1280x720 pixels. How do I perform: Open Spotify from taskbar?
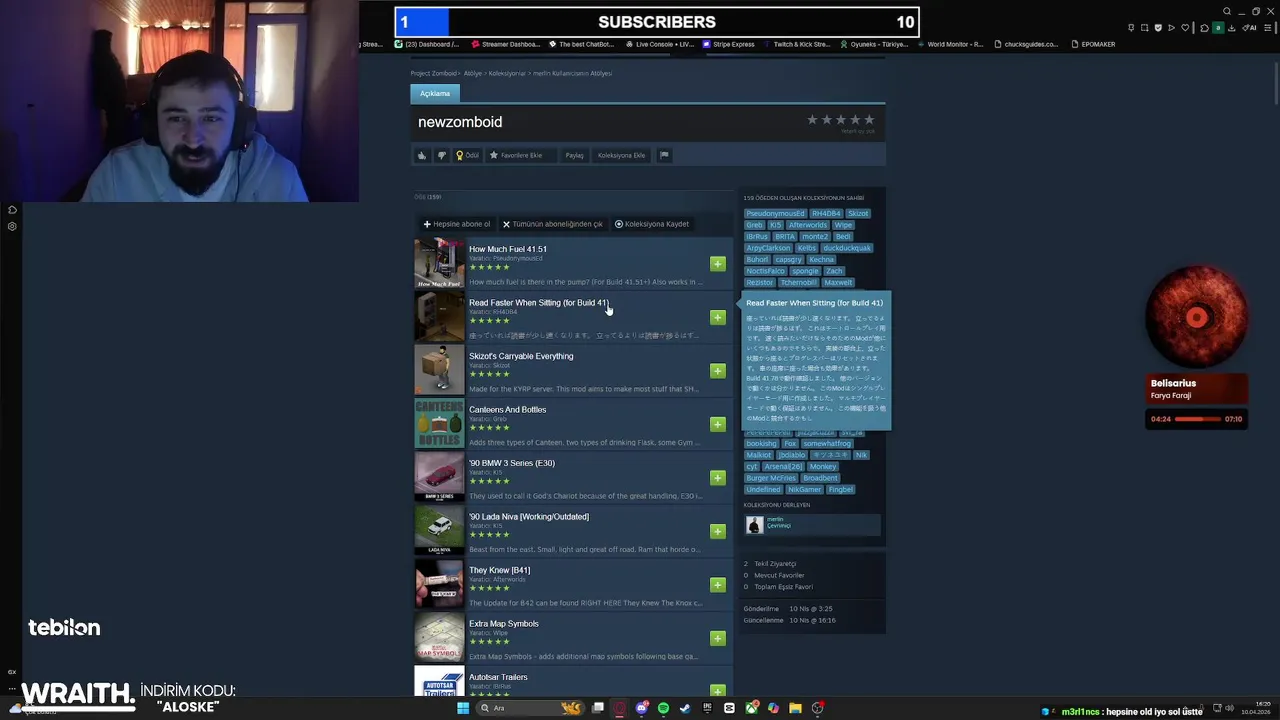tap(663, 708)
